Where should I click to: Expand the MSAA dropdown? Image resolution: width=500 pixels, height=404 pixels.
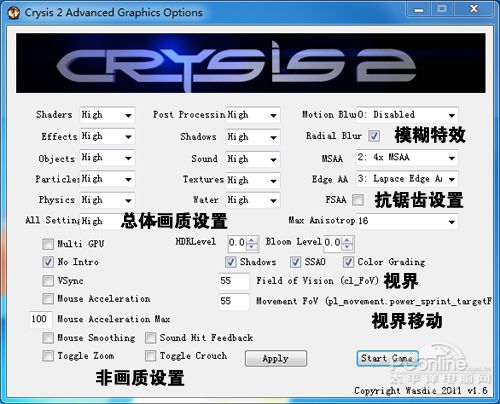(407, 157)
